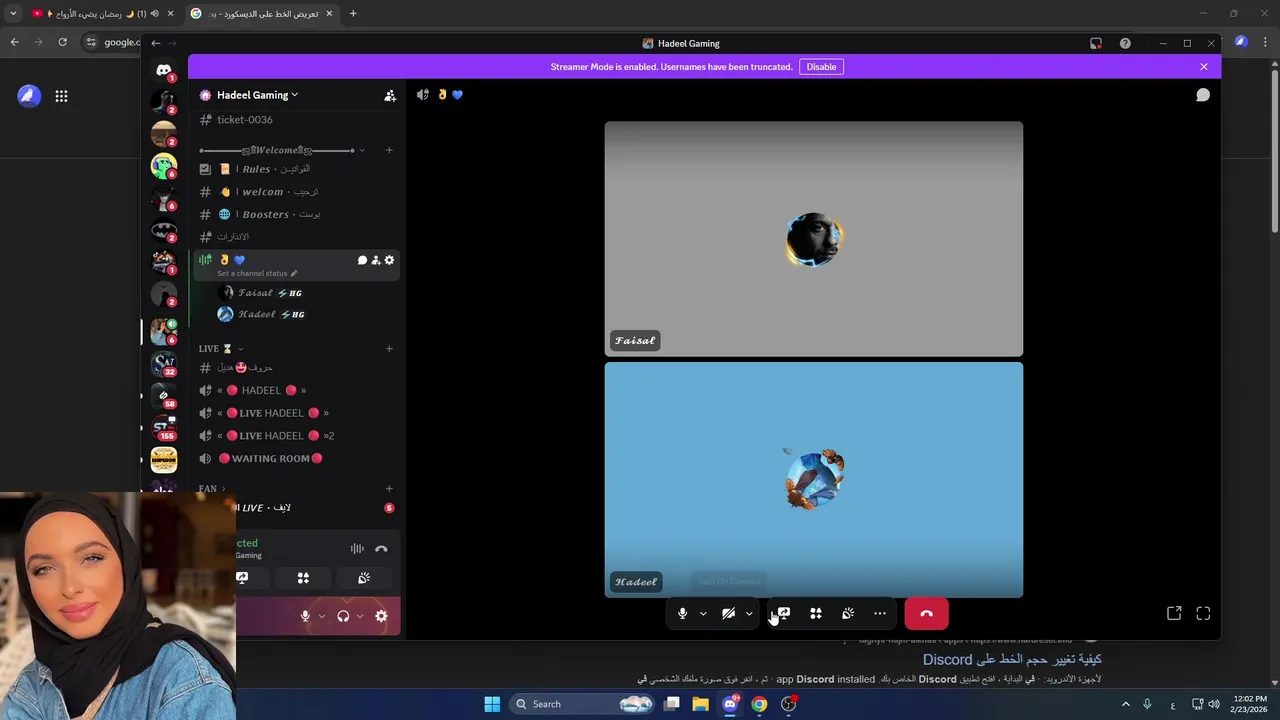Click invite-user icon on active voice channel
1280x720 pixels.
point(376,260)
